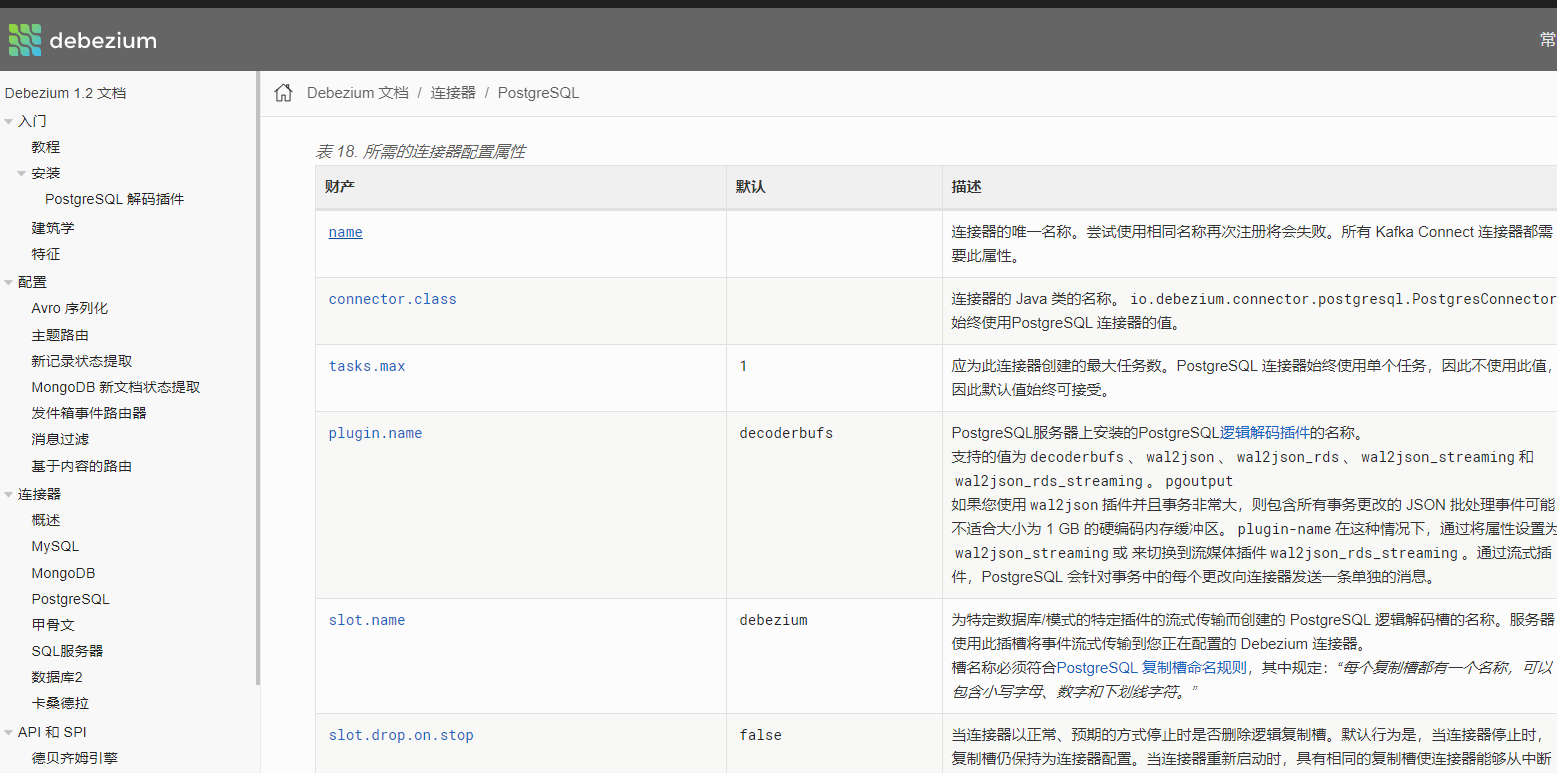This screenshot has height=773, width=1557.
Task: Click the slot.name property link
Action: 367,620
